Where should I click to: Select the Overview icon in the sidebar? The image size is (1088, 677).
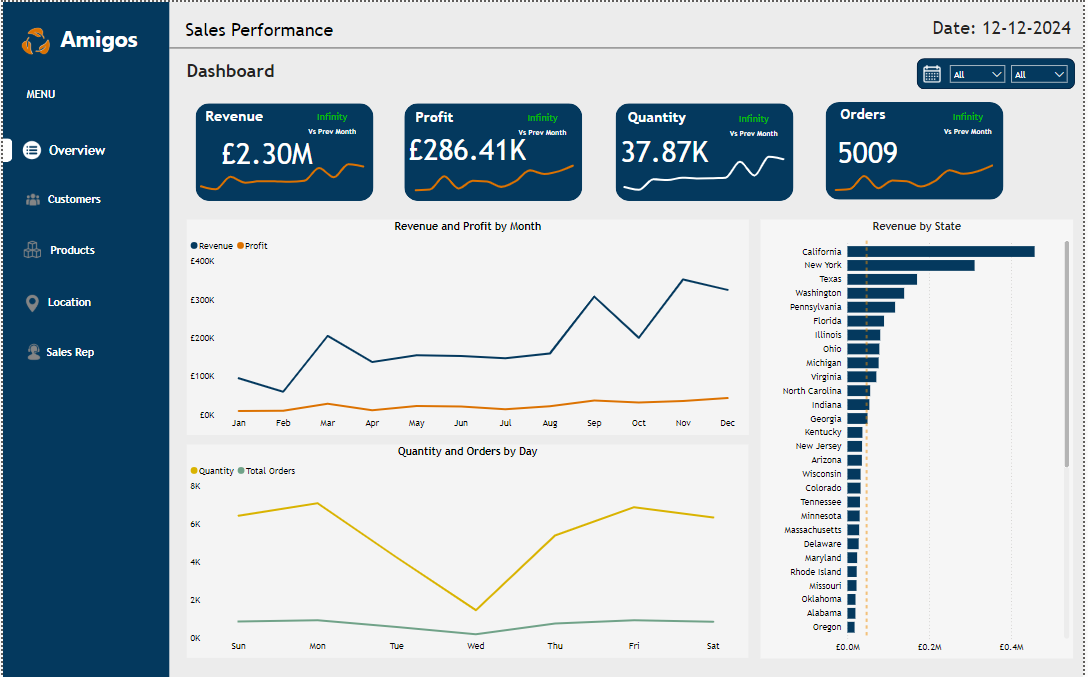click(31, 150)
